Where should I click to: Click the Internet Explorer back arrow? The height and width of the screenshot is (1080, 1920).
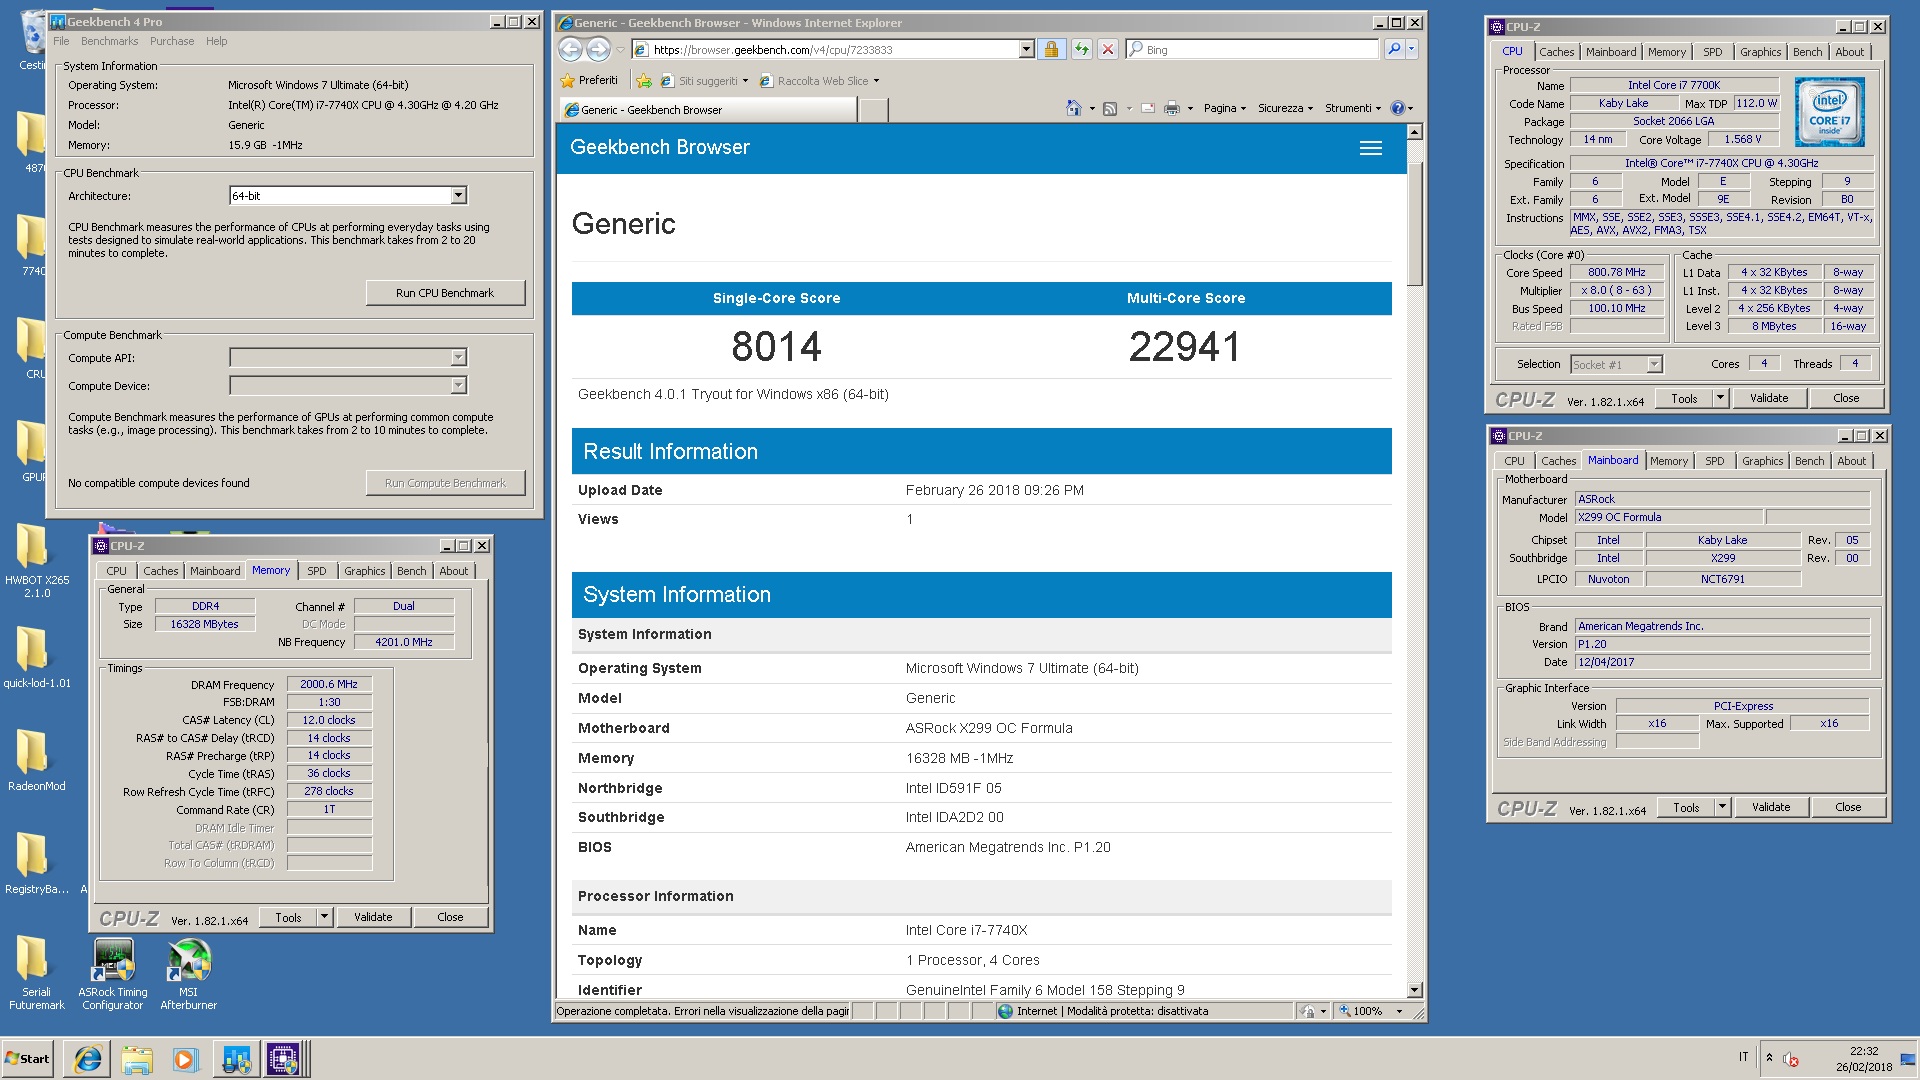click(570, 49)
